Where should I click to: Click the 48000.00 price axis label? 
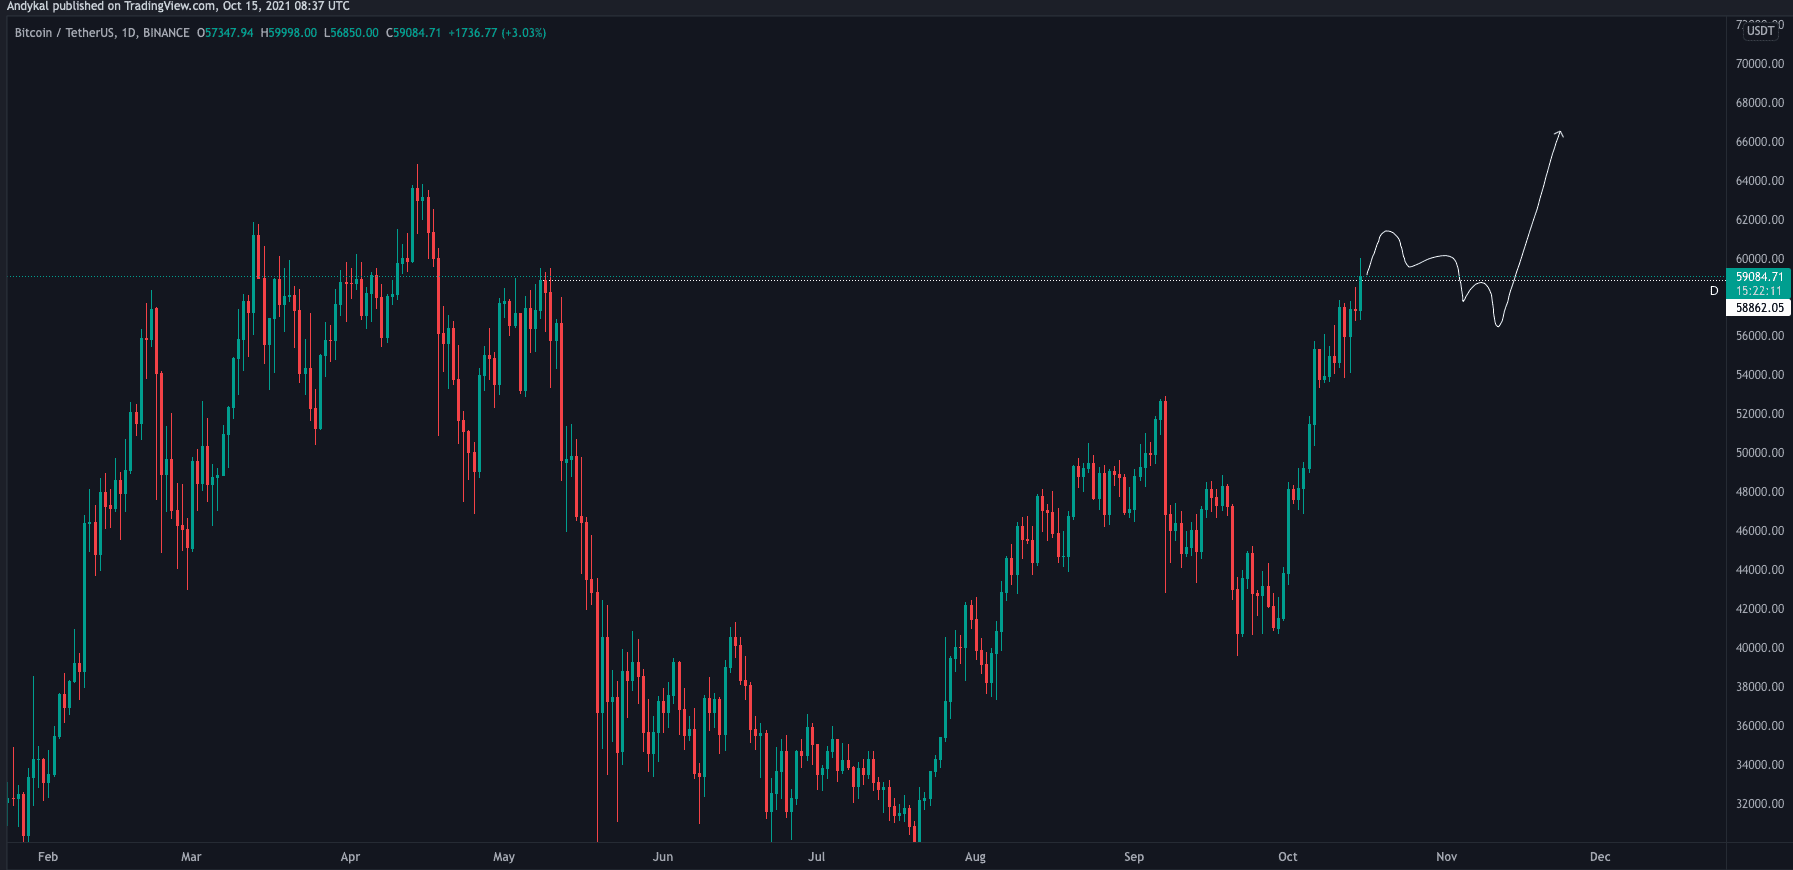click(x=1759, y=492)
